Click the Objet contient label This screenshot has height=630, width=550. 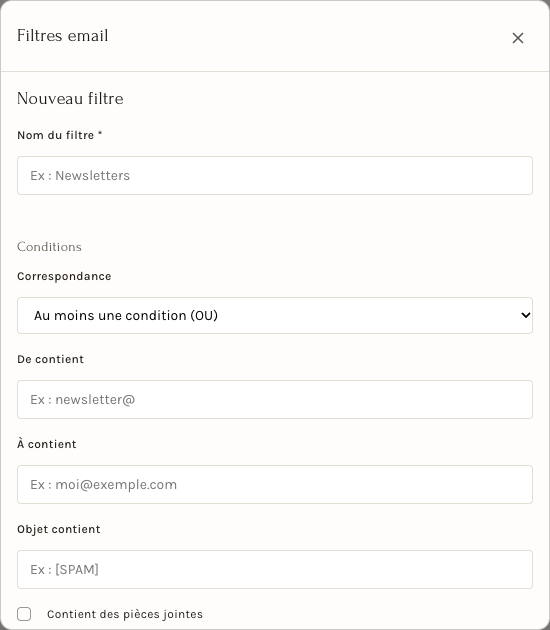pyautogui.click(x=59, y=529)
